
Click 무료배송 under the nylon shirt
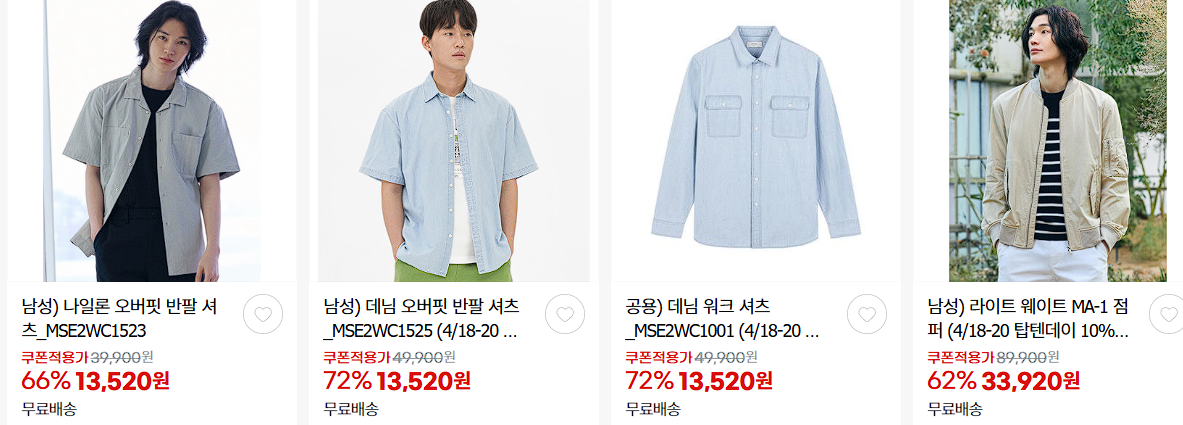[x=49, y=410]
